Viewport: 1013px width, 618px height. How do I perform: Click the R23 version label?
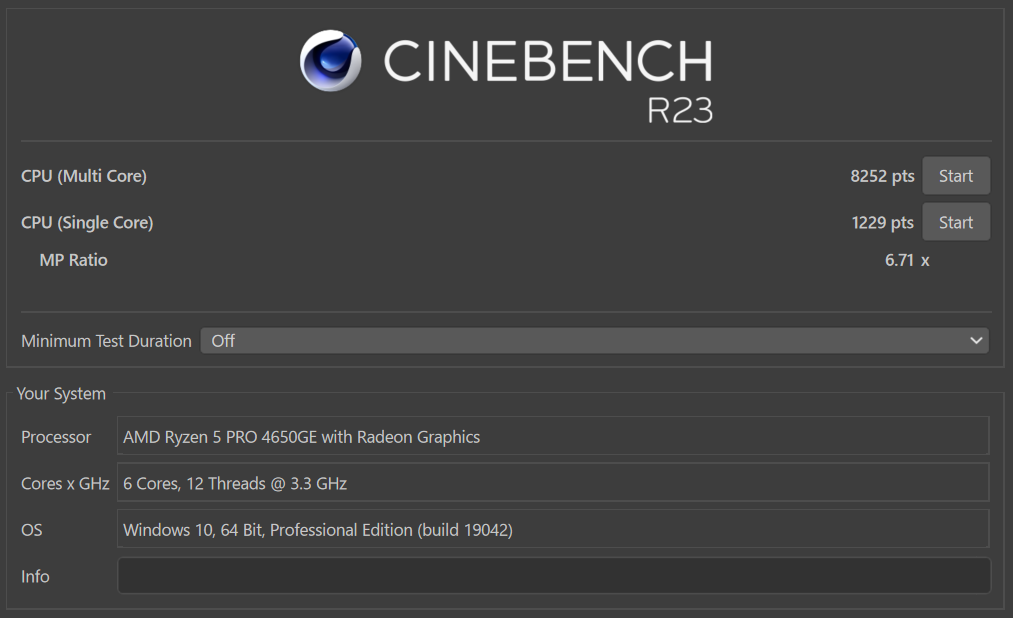680,110
